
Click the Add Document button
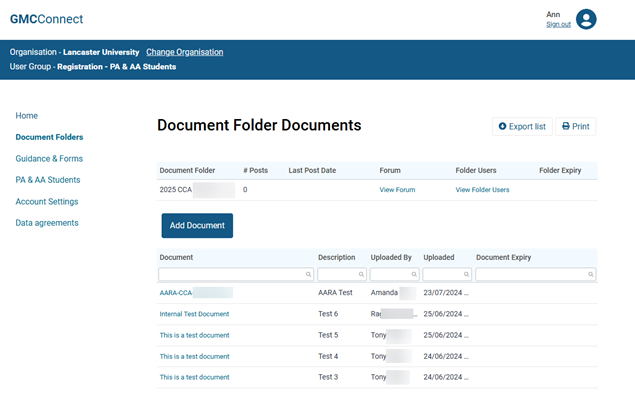click(197, 226)
